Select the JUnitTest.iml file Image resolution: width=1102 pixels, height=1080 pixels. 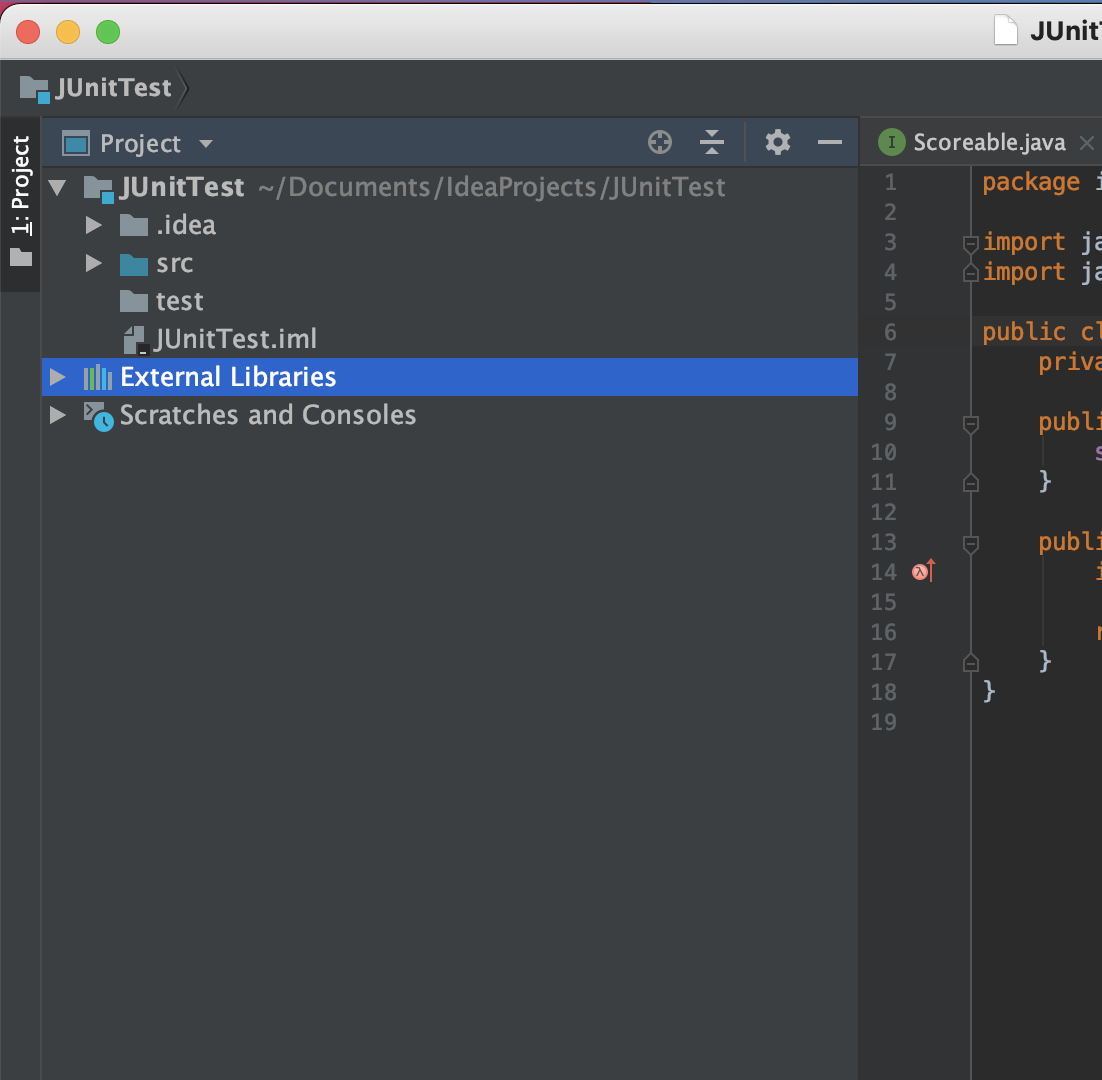point(450,339)
